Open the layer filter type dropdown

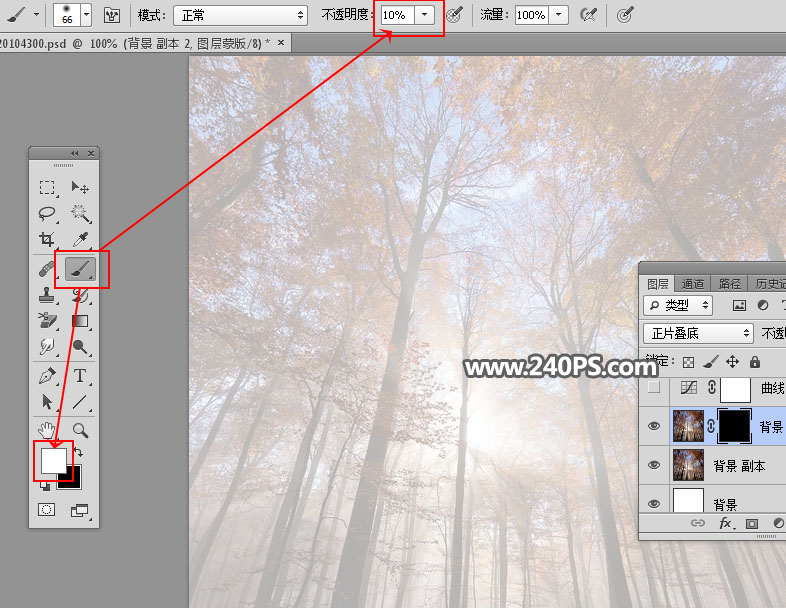coord(678,305)
